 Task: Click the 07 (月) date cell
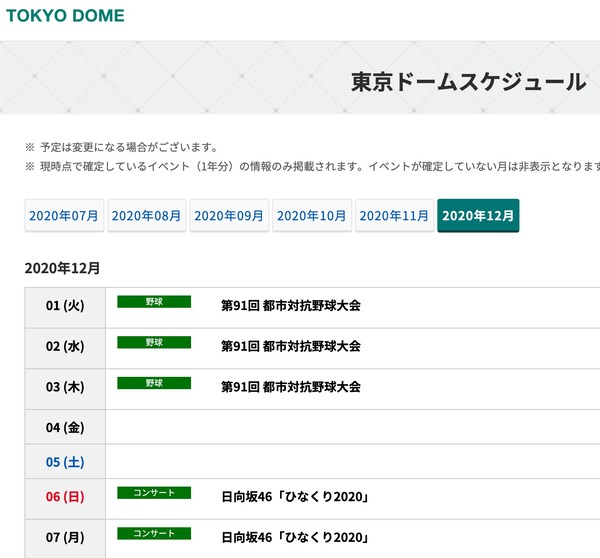pos(65,538)
